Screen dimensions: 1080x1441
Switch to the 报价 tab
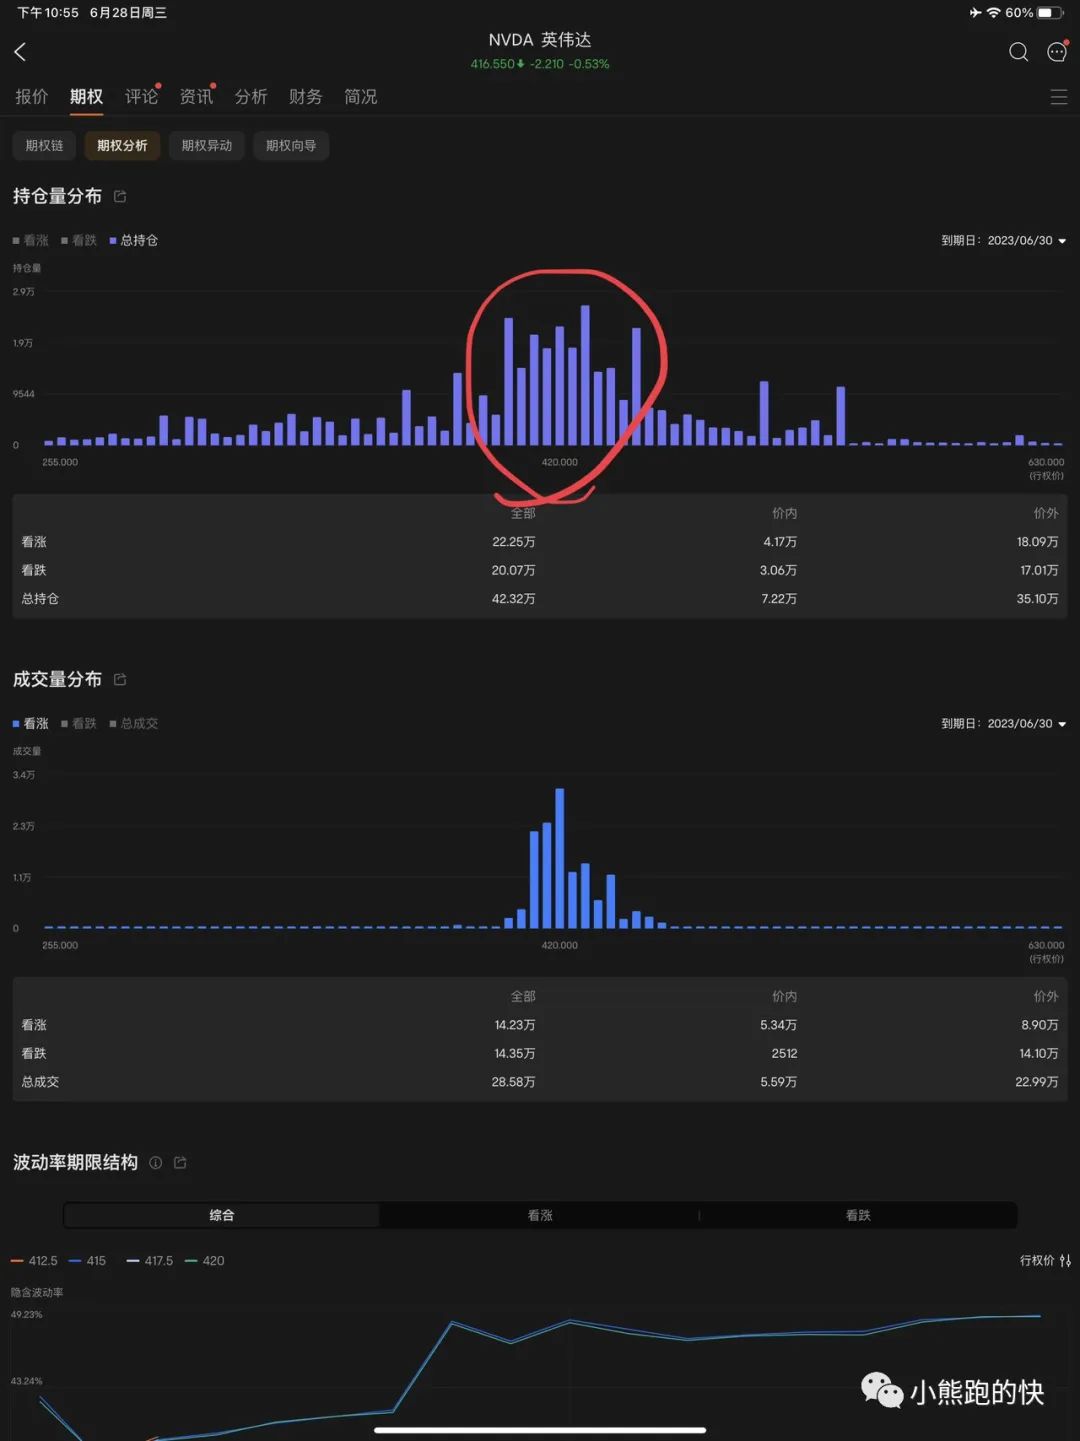click(32, 97)
